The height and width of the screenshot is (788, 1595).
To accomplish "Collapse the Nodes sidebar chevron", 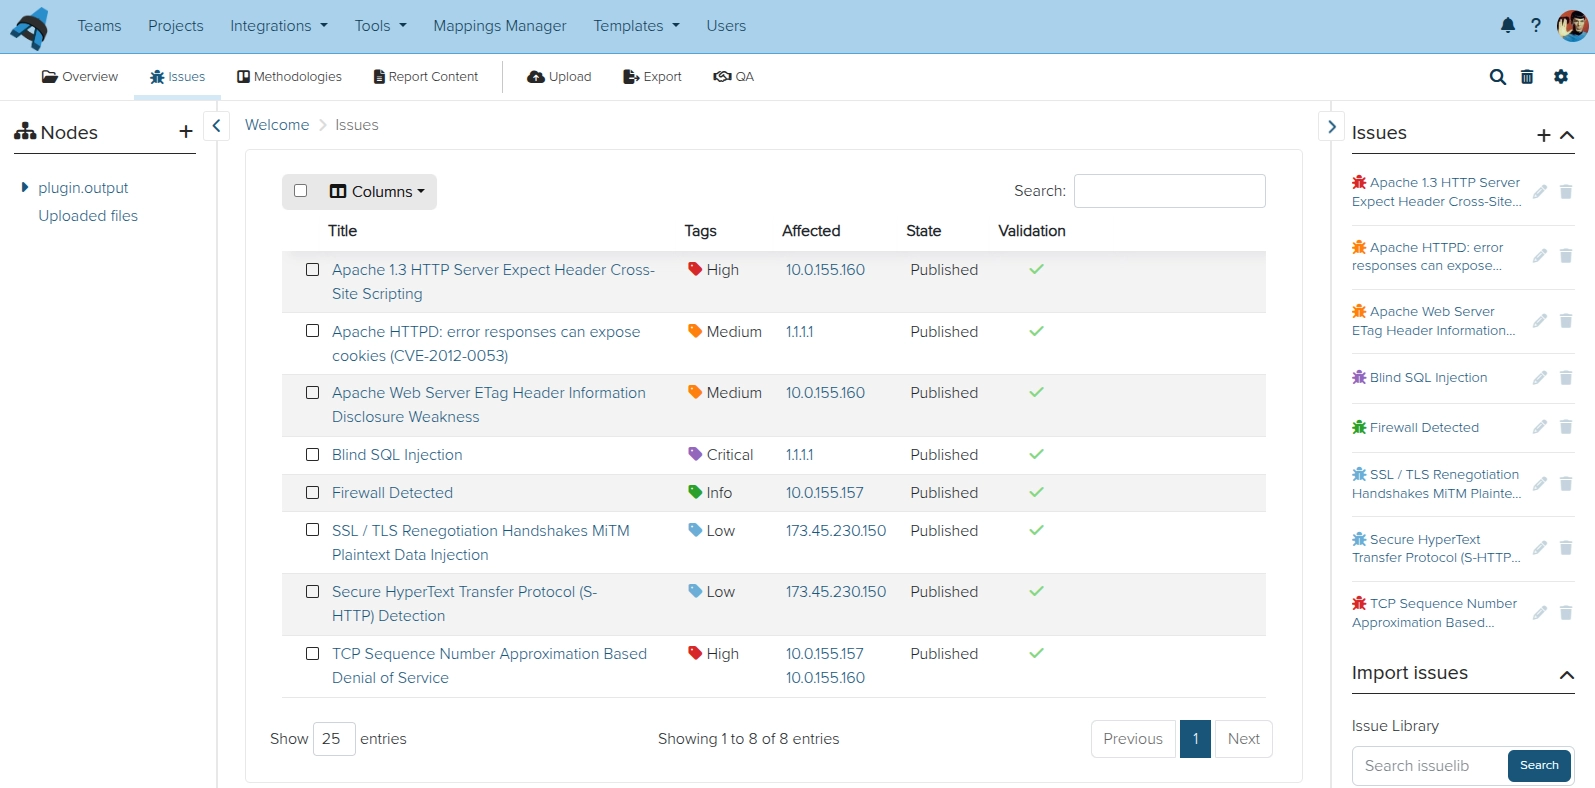I will tap(216, 126).
